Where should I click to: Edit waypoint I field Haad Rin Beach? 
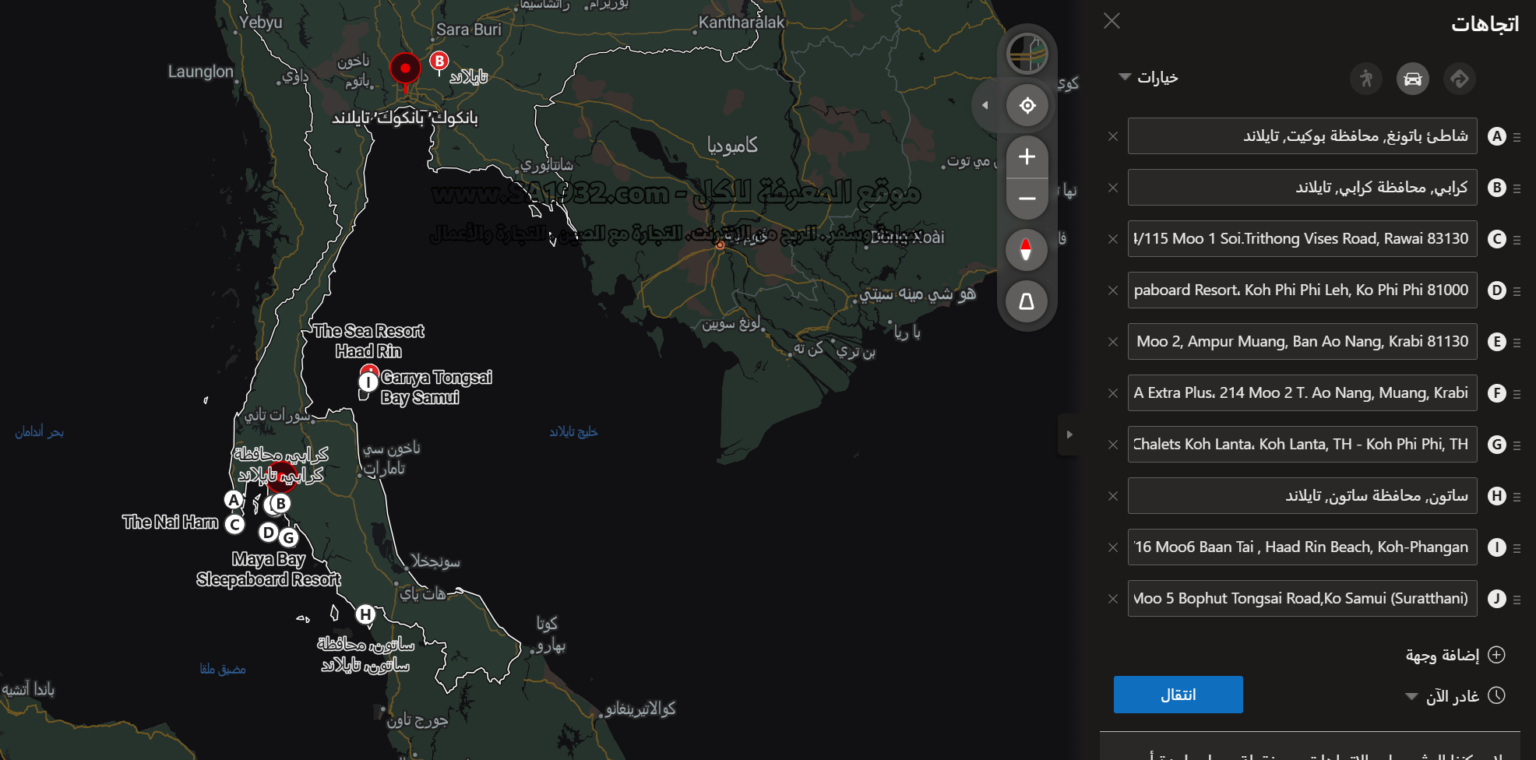point(1302,547)
